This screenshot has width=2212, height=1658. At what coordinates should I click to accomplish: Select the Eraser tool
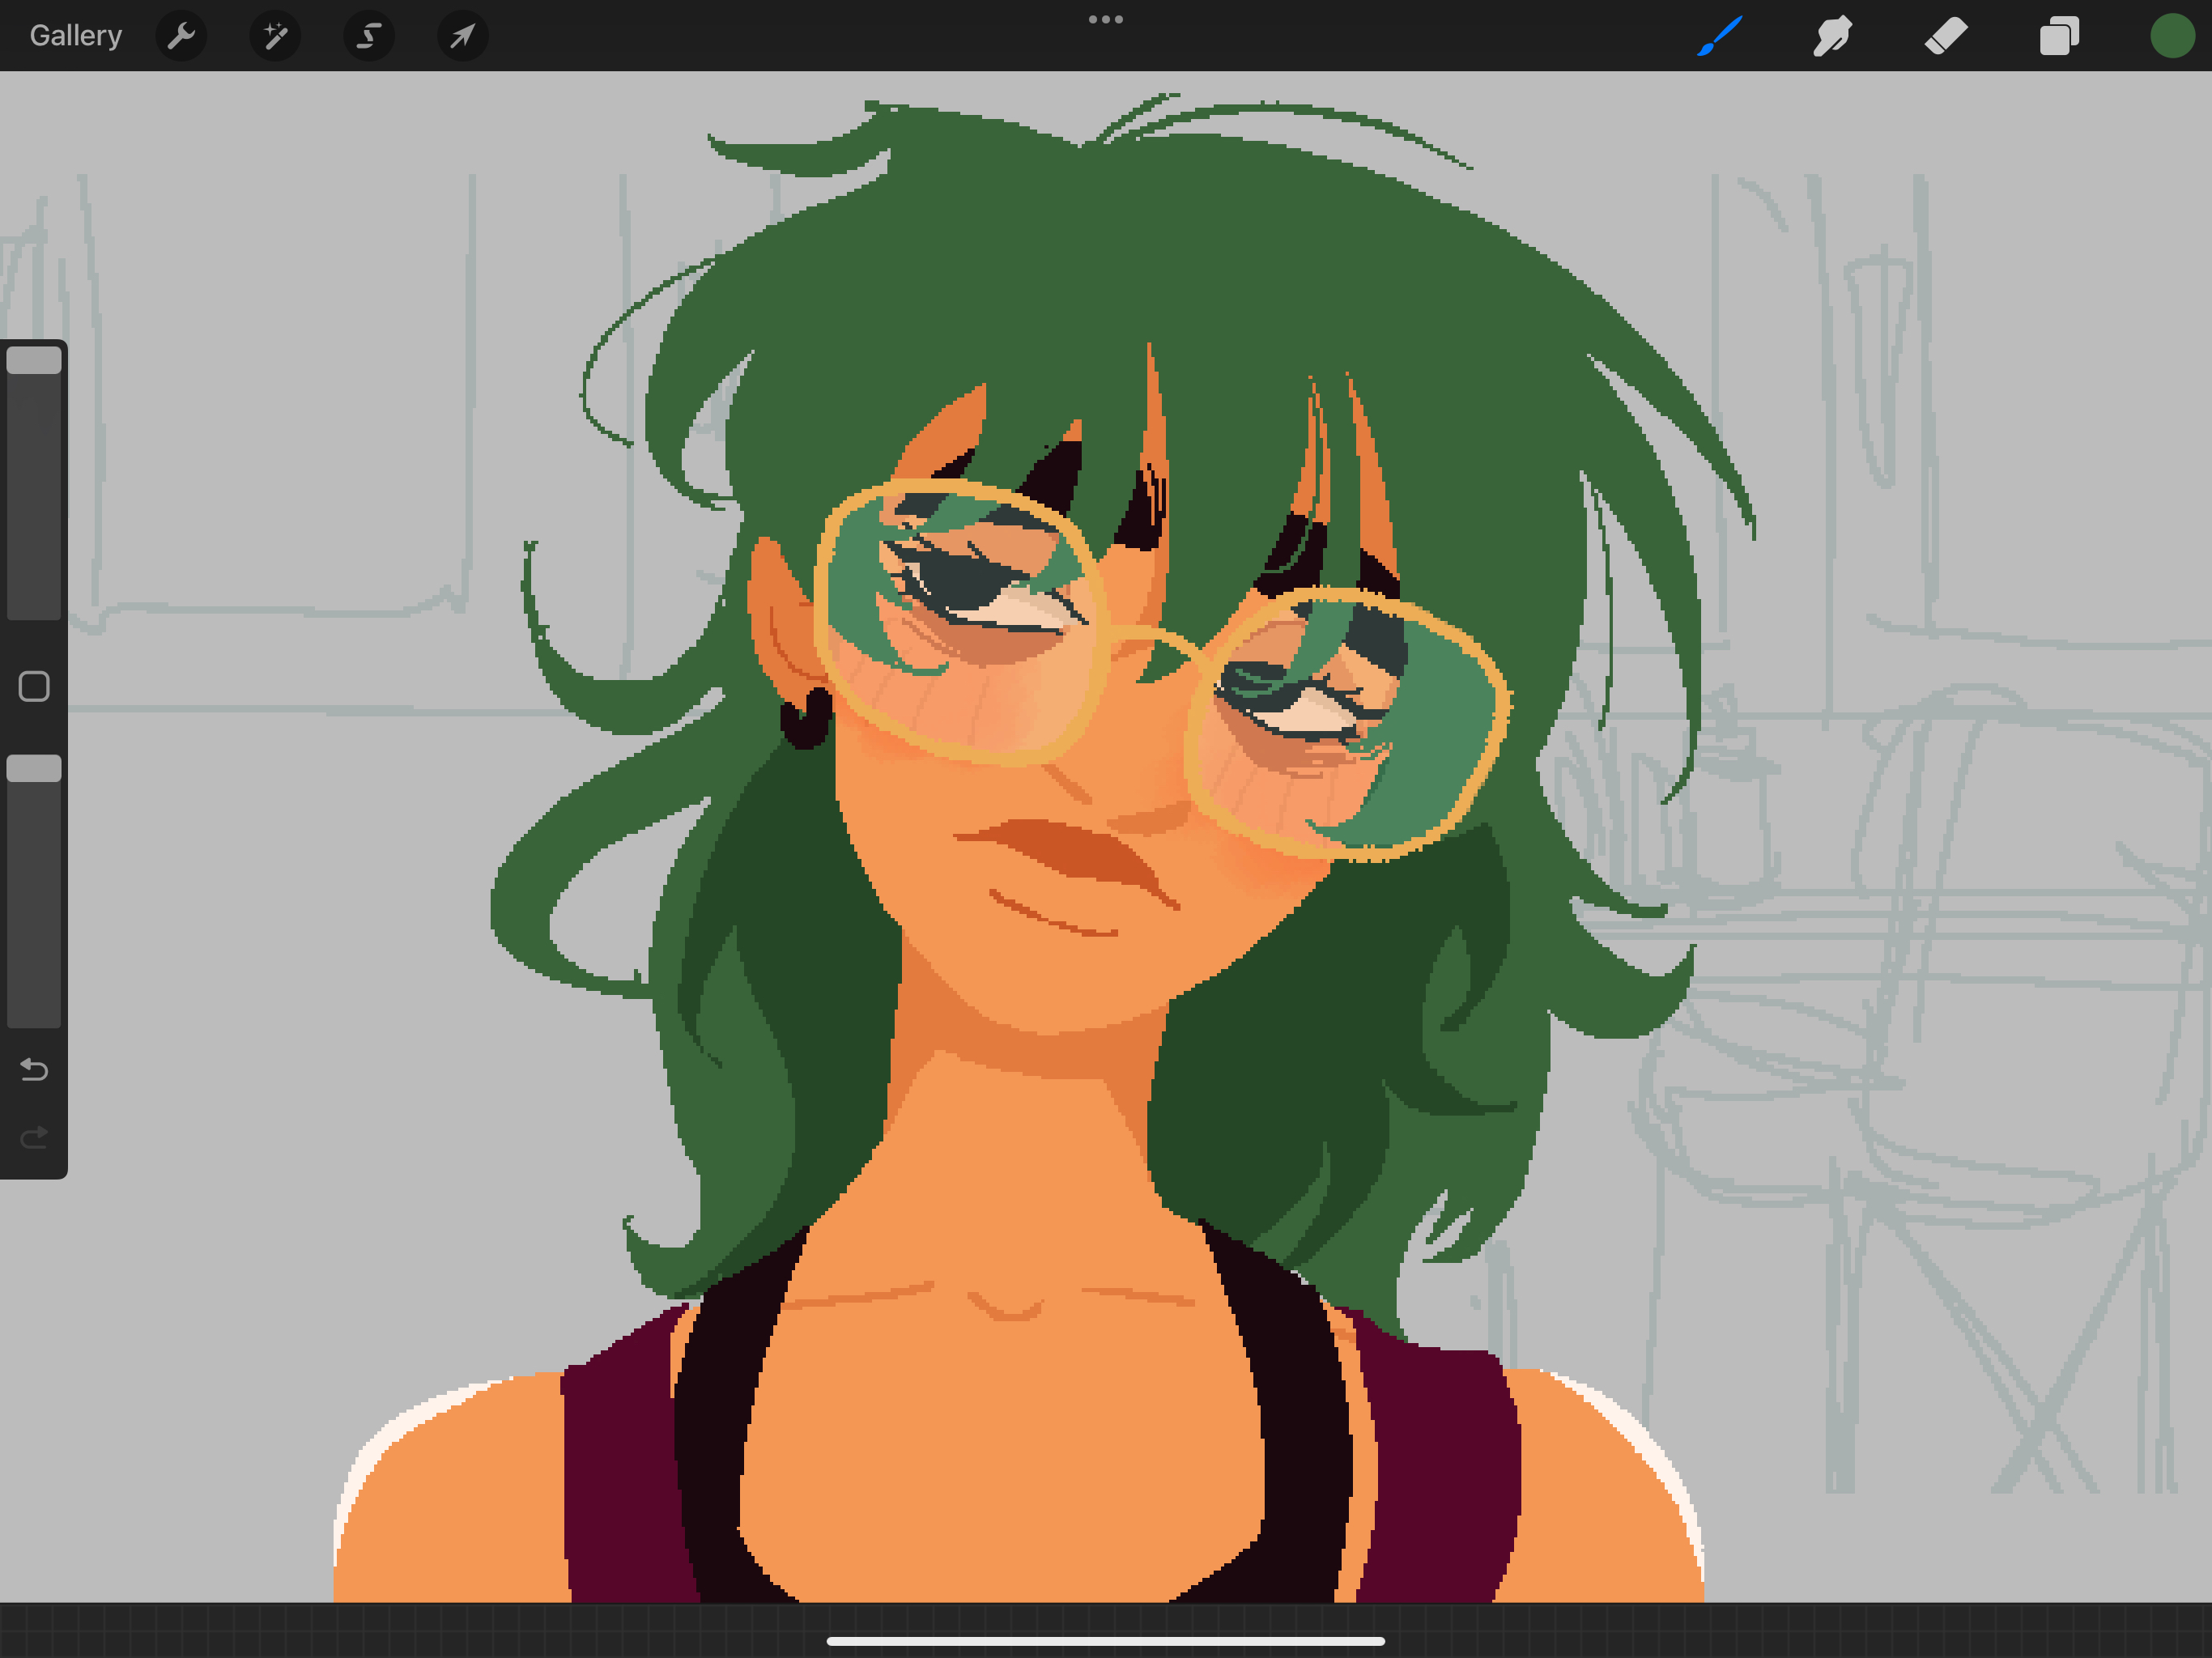[x=1946, y=37]
